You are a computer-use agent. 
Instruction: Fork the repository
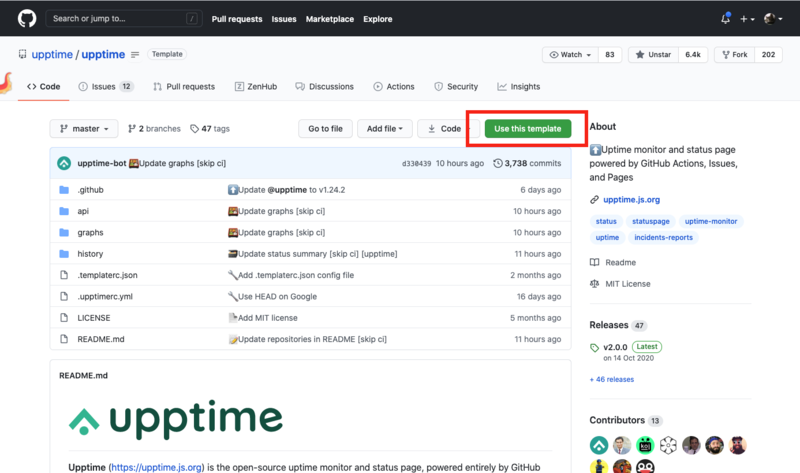point(735,55)
